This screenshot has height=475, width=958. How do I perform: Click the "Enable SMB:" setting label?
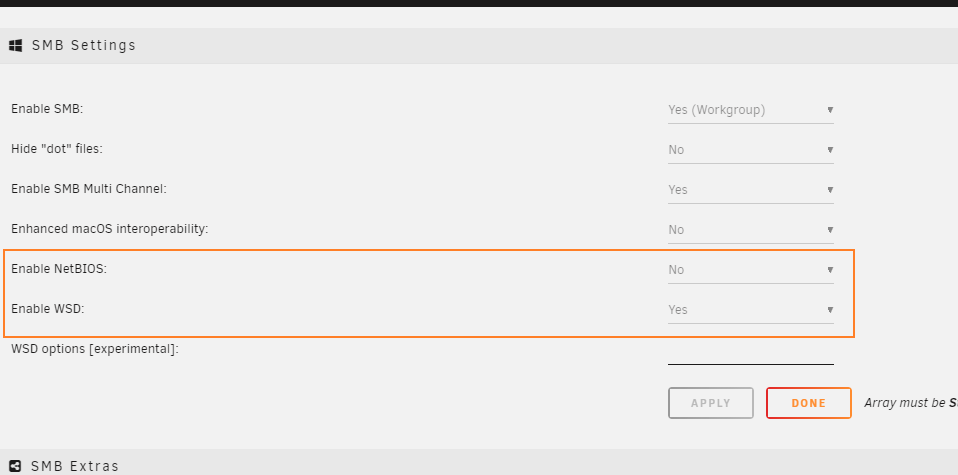[x=47, y=109]
